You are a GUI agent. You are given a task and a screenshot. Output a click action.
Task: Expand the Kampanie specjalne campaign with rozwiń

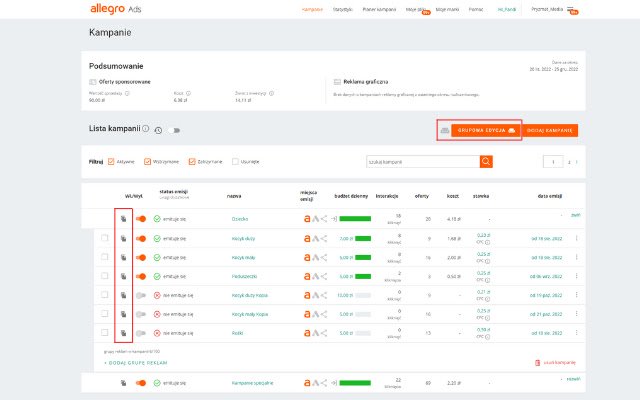(573, 379)
